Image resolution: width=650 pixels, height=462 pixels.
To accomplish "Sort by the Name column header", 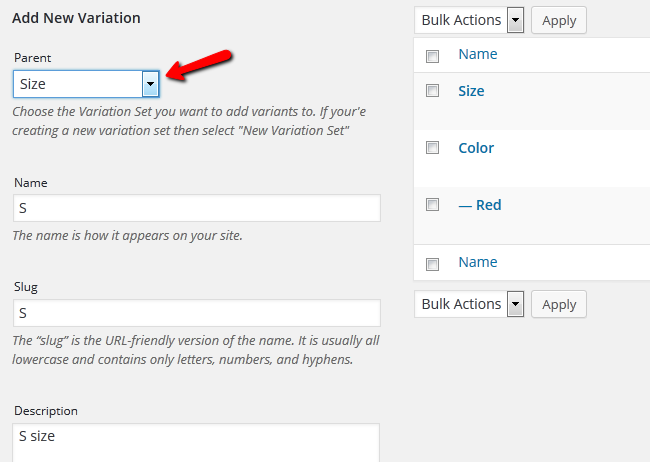I will tap(477, 55).
